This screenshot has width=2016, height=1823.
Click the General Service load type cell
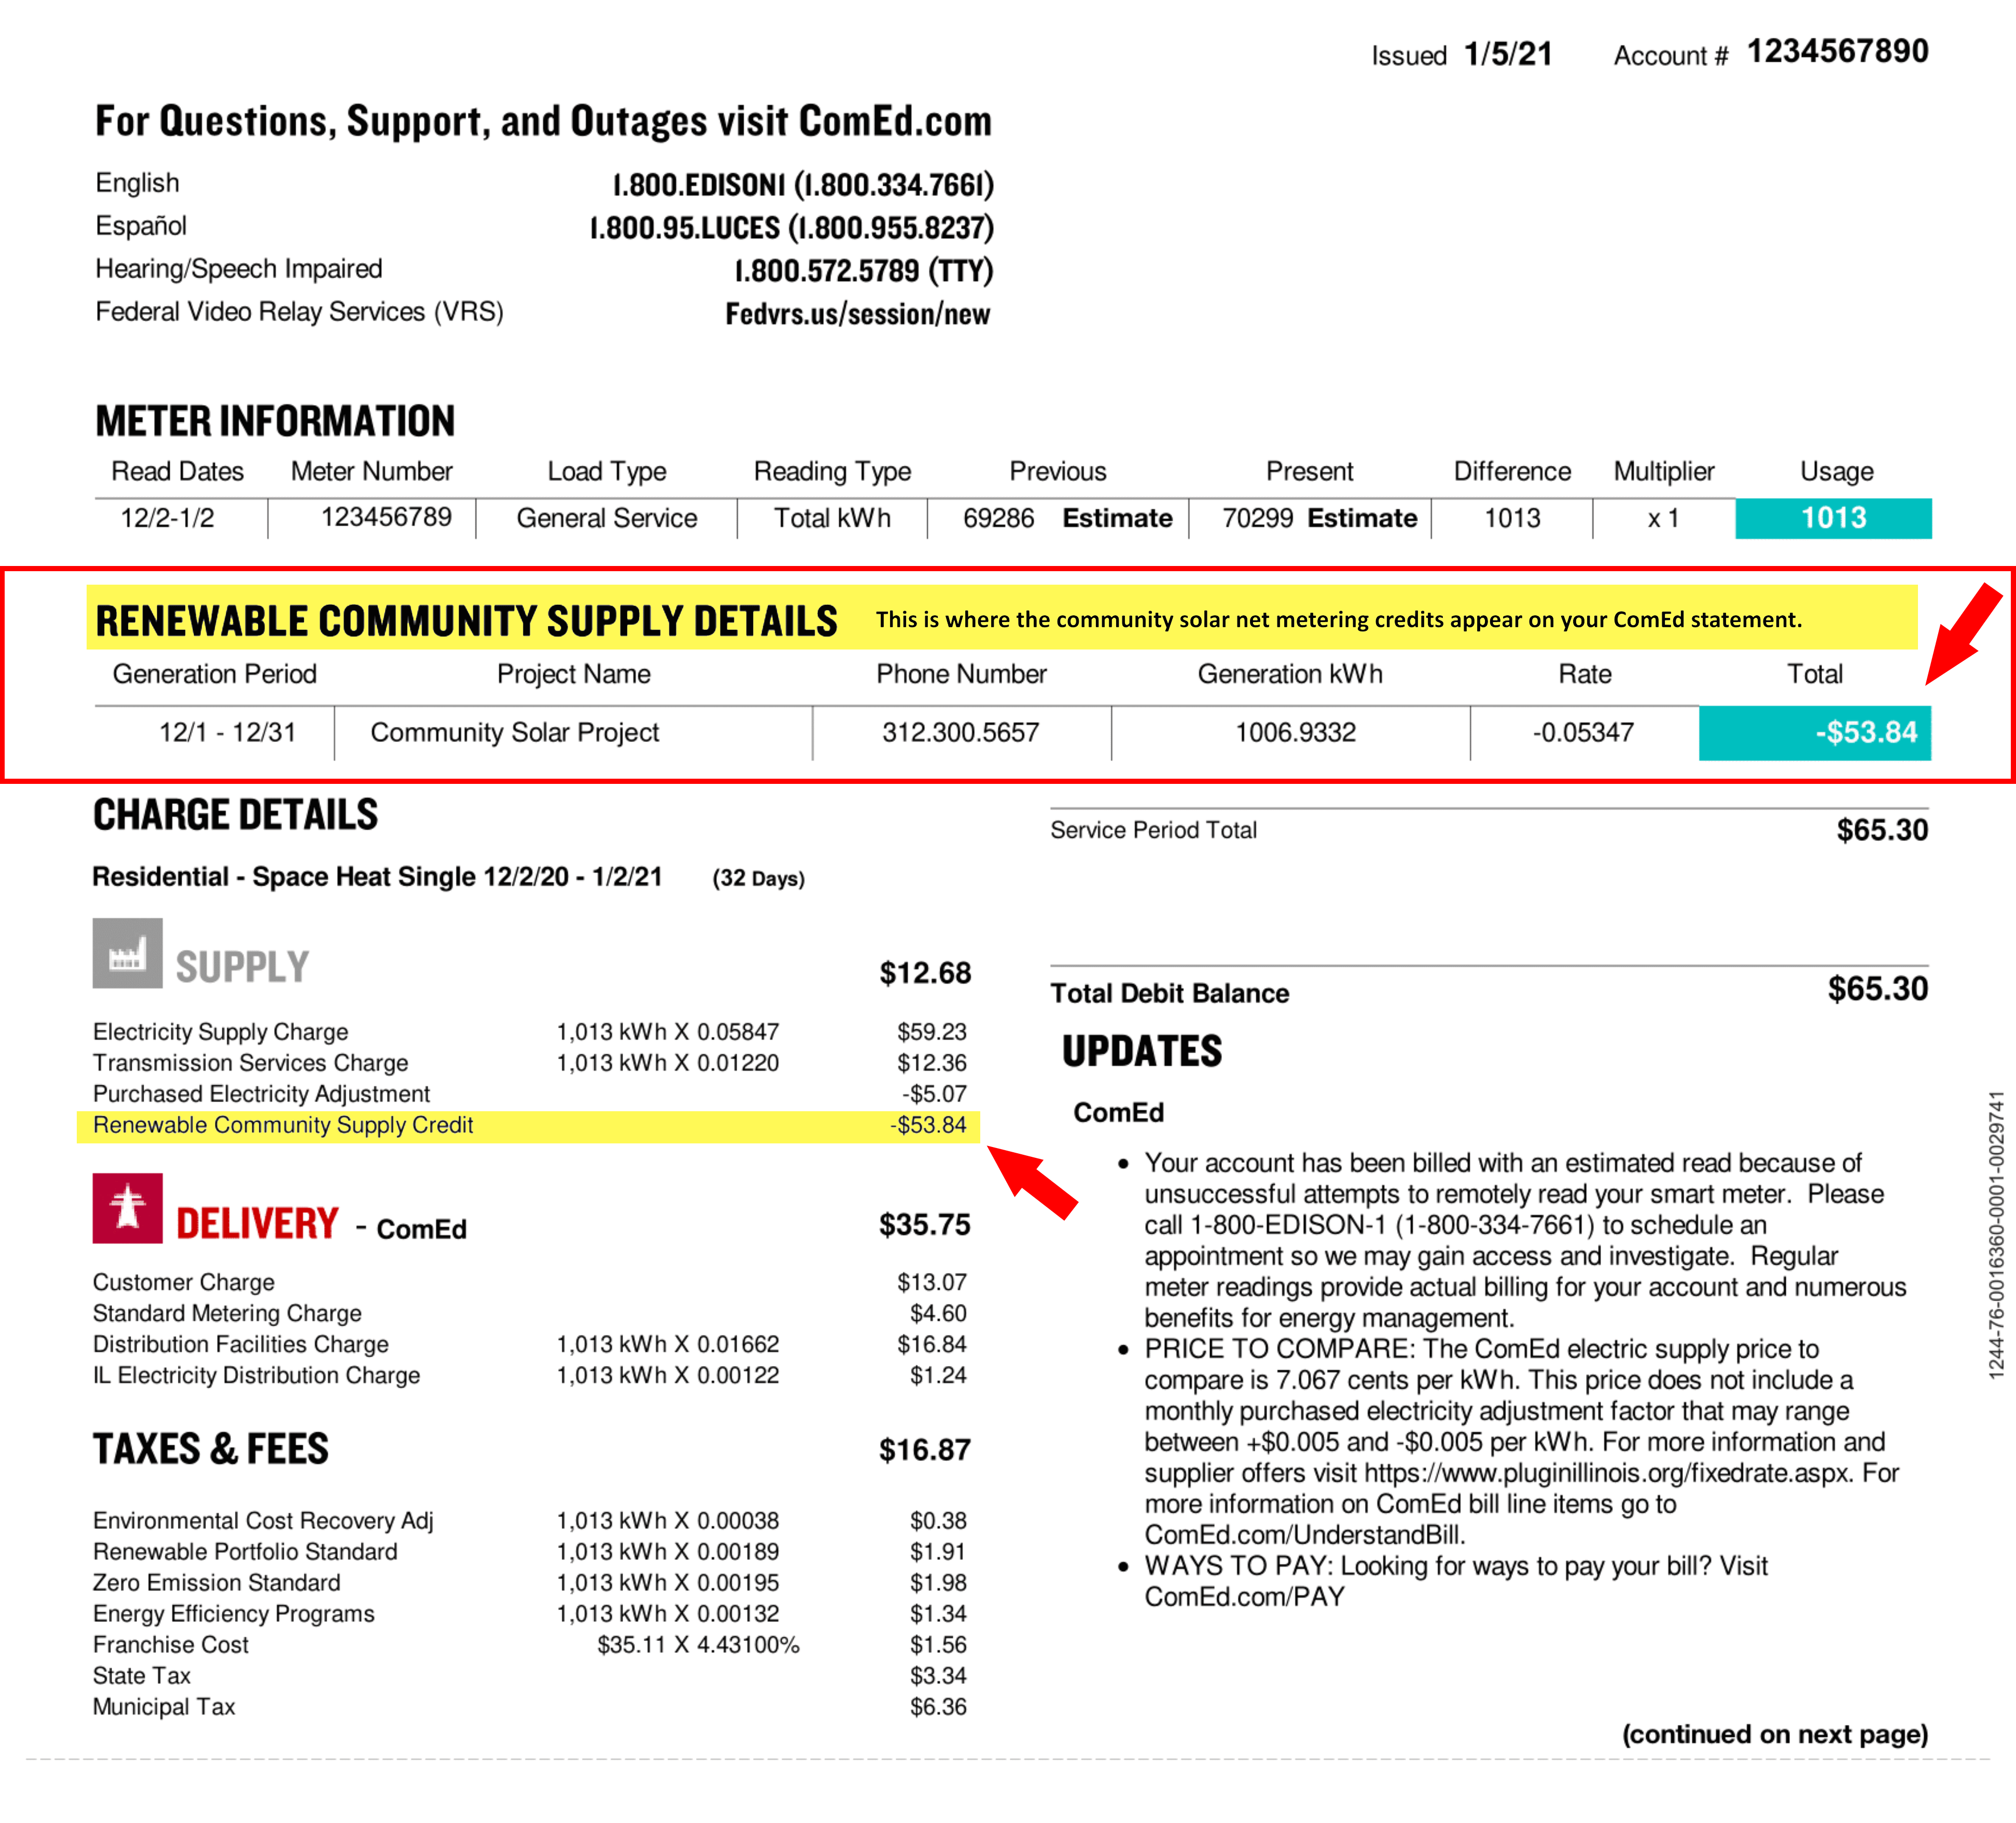607,518
